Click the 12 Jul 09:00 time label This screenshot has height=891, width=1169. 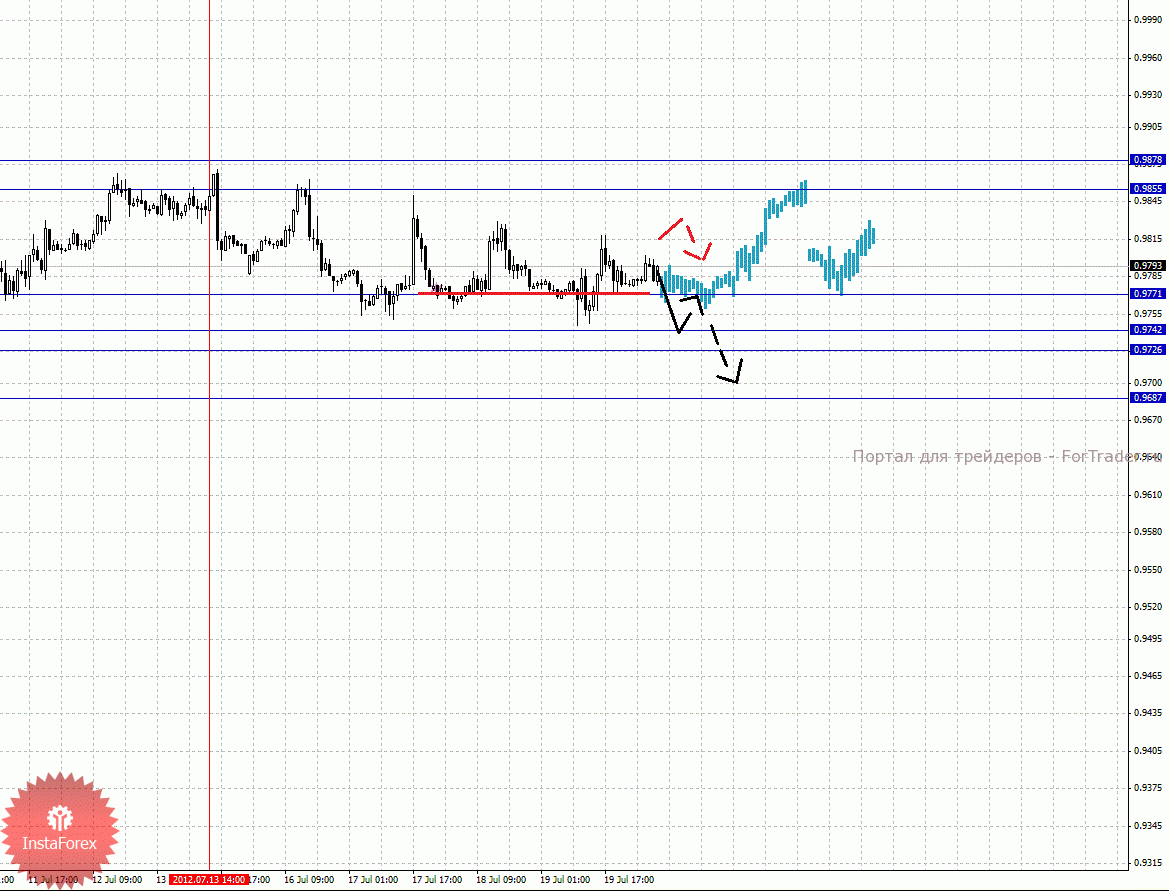(x=116, y=880)
